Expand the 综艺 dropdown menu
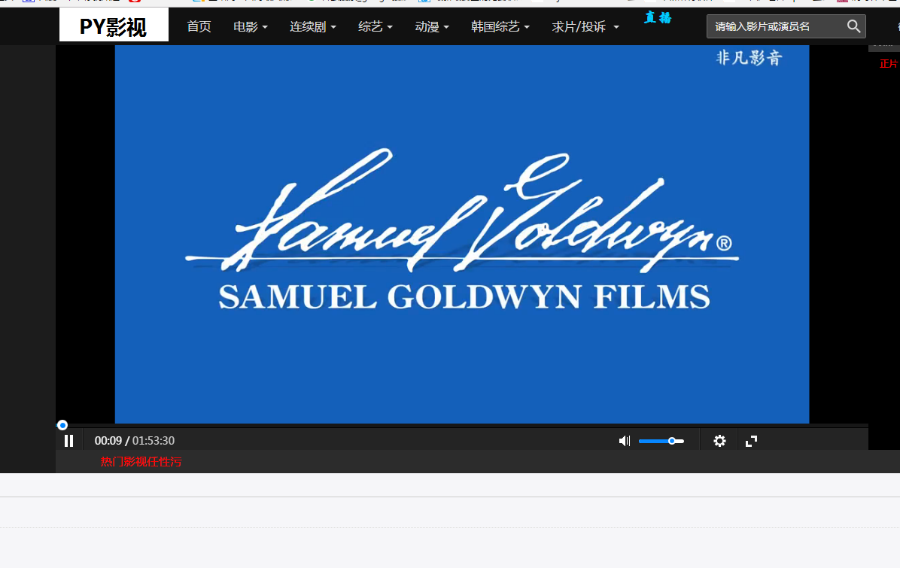 coord(375,26)
